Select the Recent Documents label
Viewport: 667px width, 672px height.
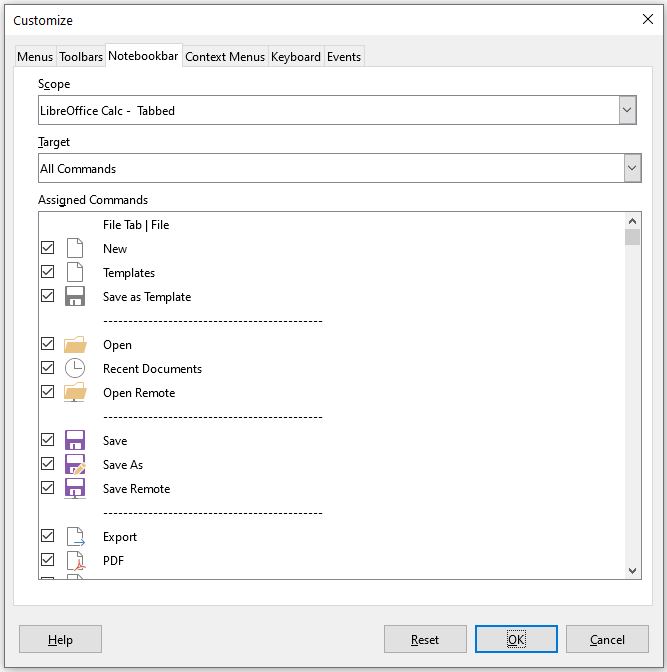click(152, 369)
